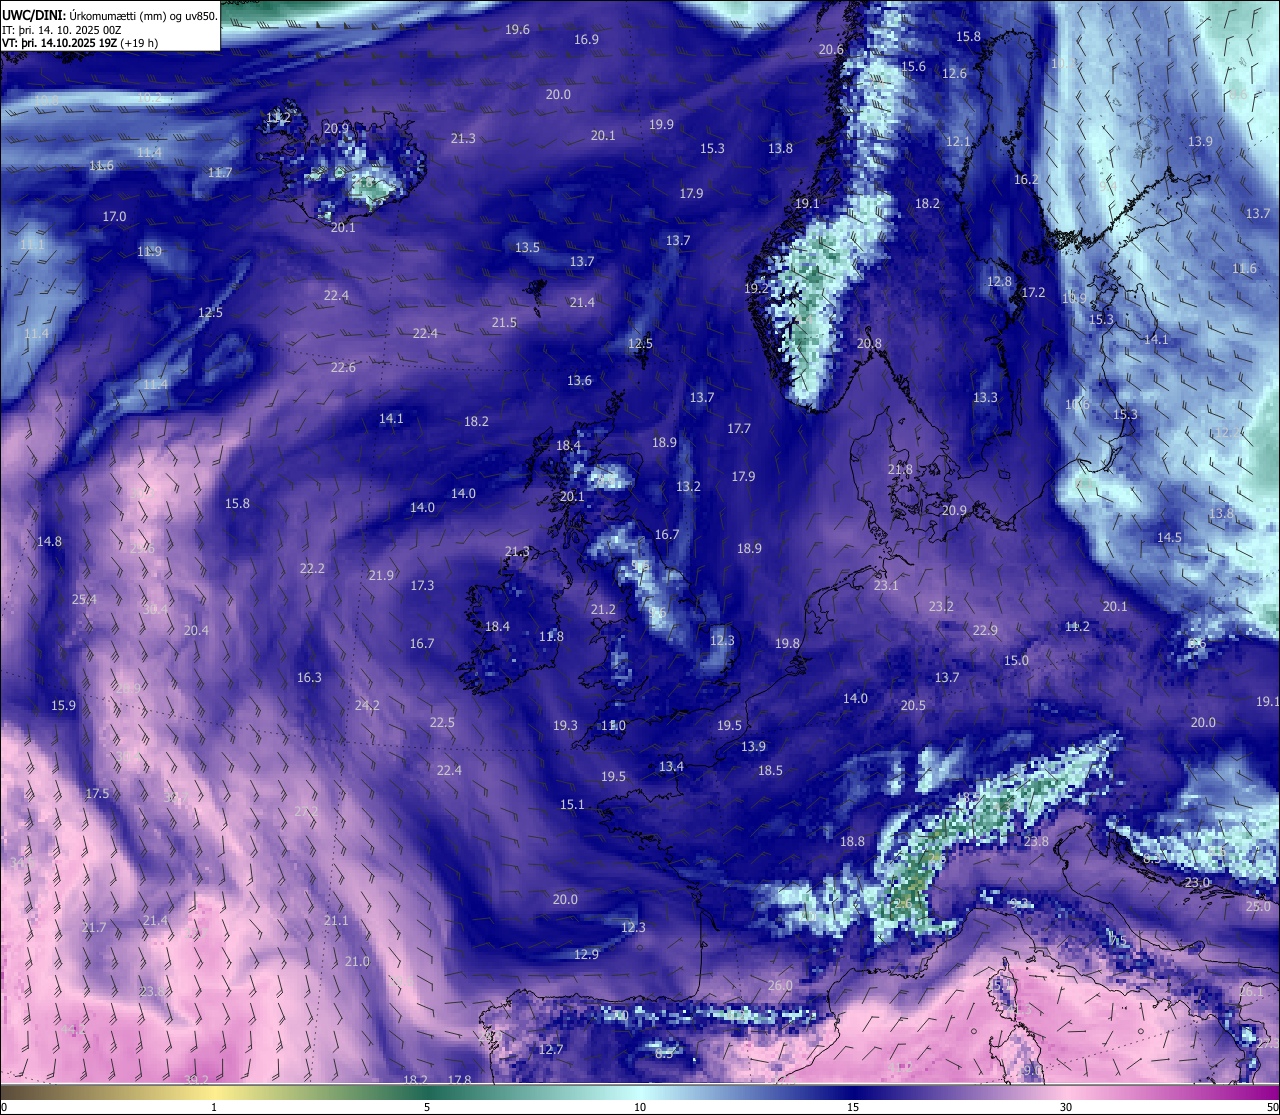The image size is (1280, 1115).
Task: Click the map value 17.5
Action: pyautogui.click(x=97, y=794)
